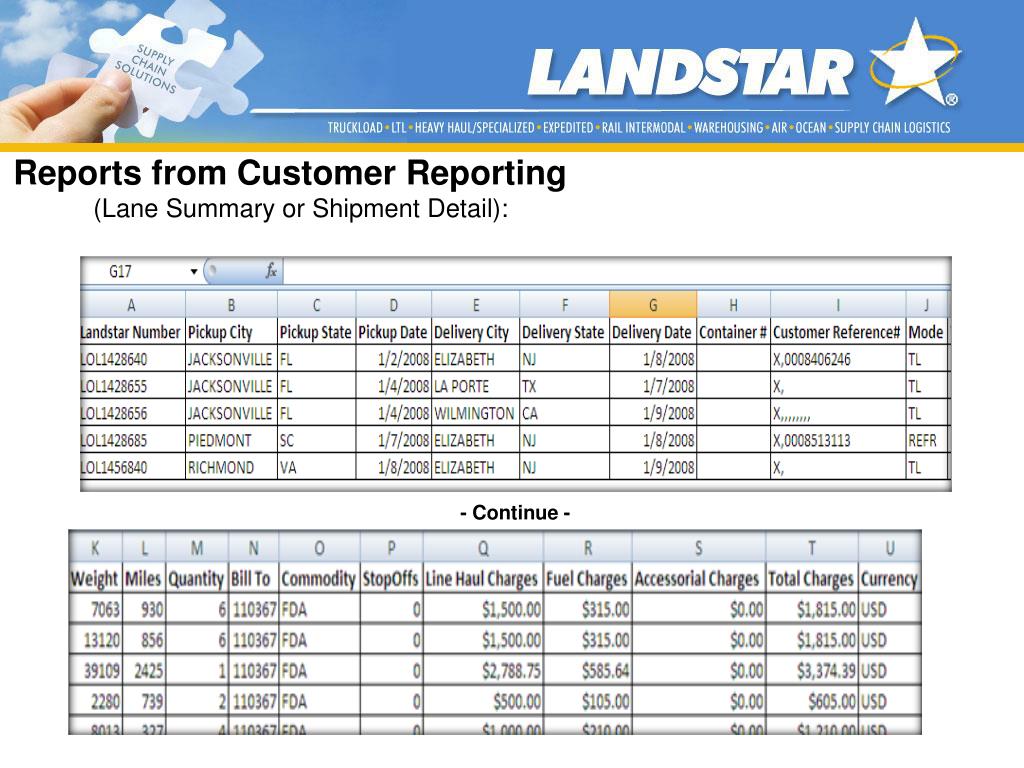Select cell LOL1428685
This screenshot has height=768, width=1024.
pos(133,441)
